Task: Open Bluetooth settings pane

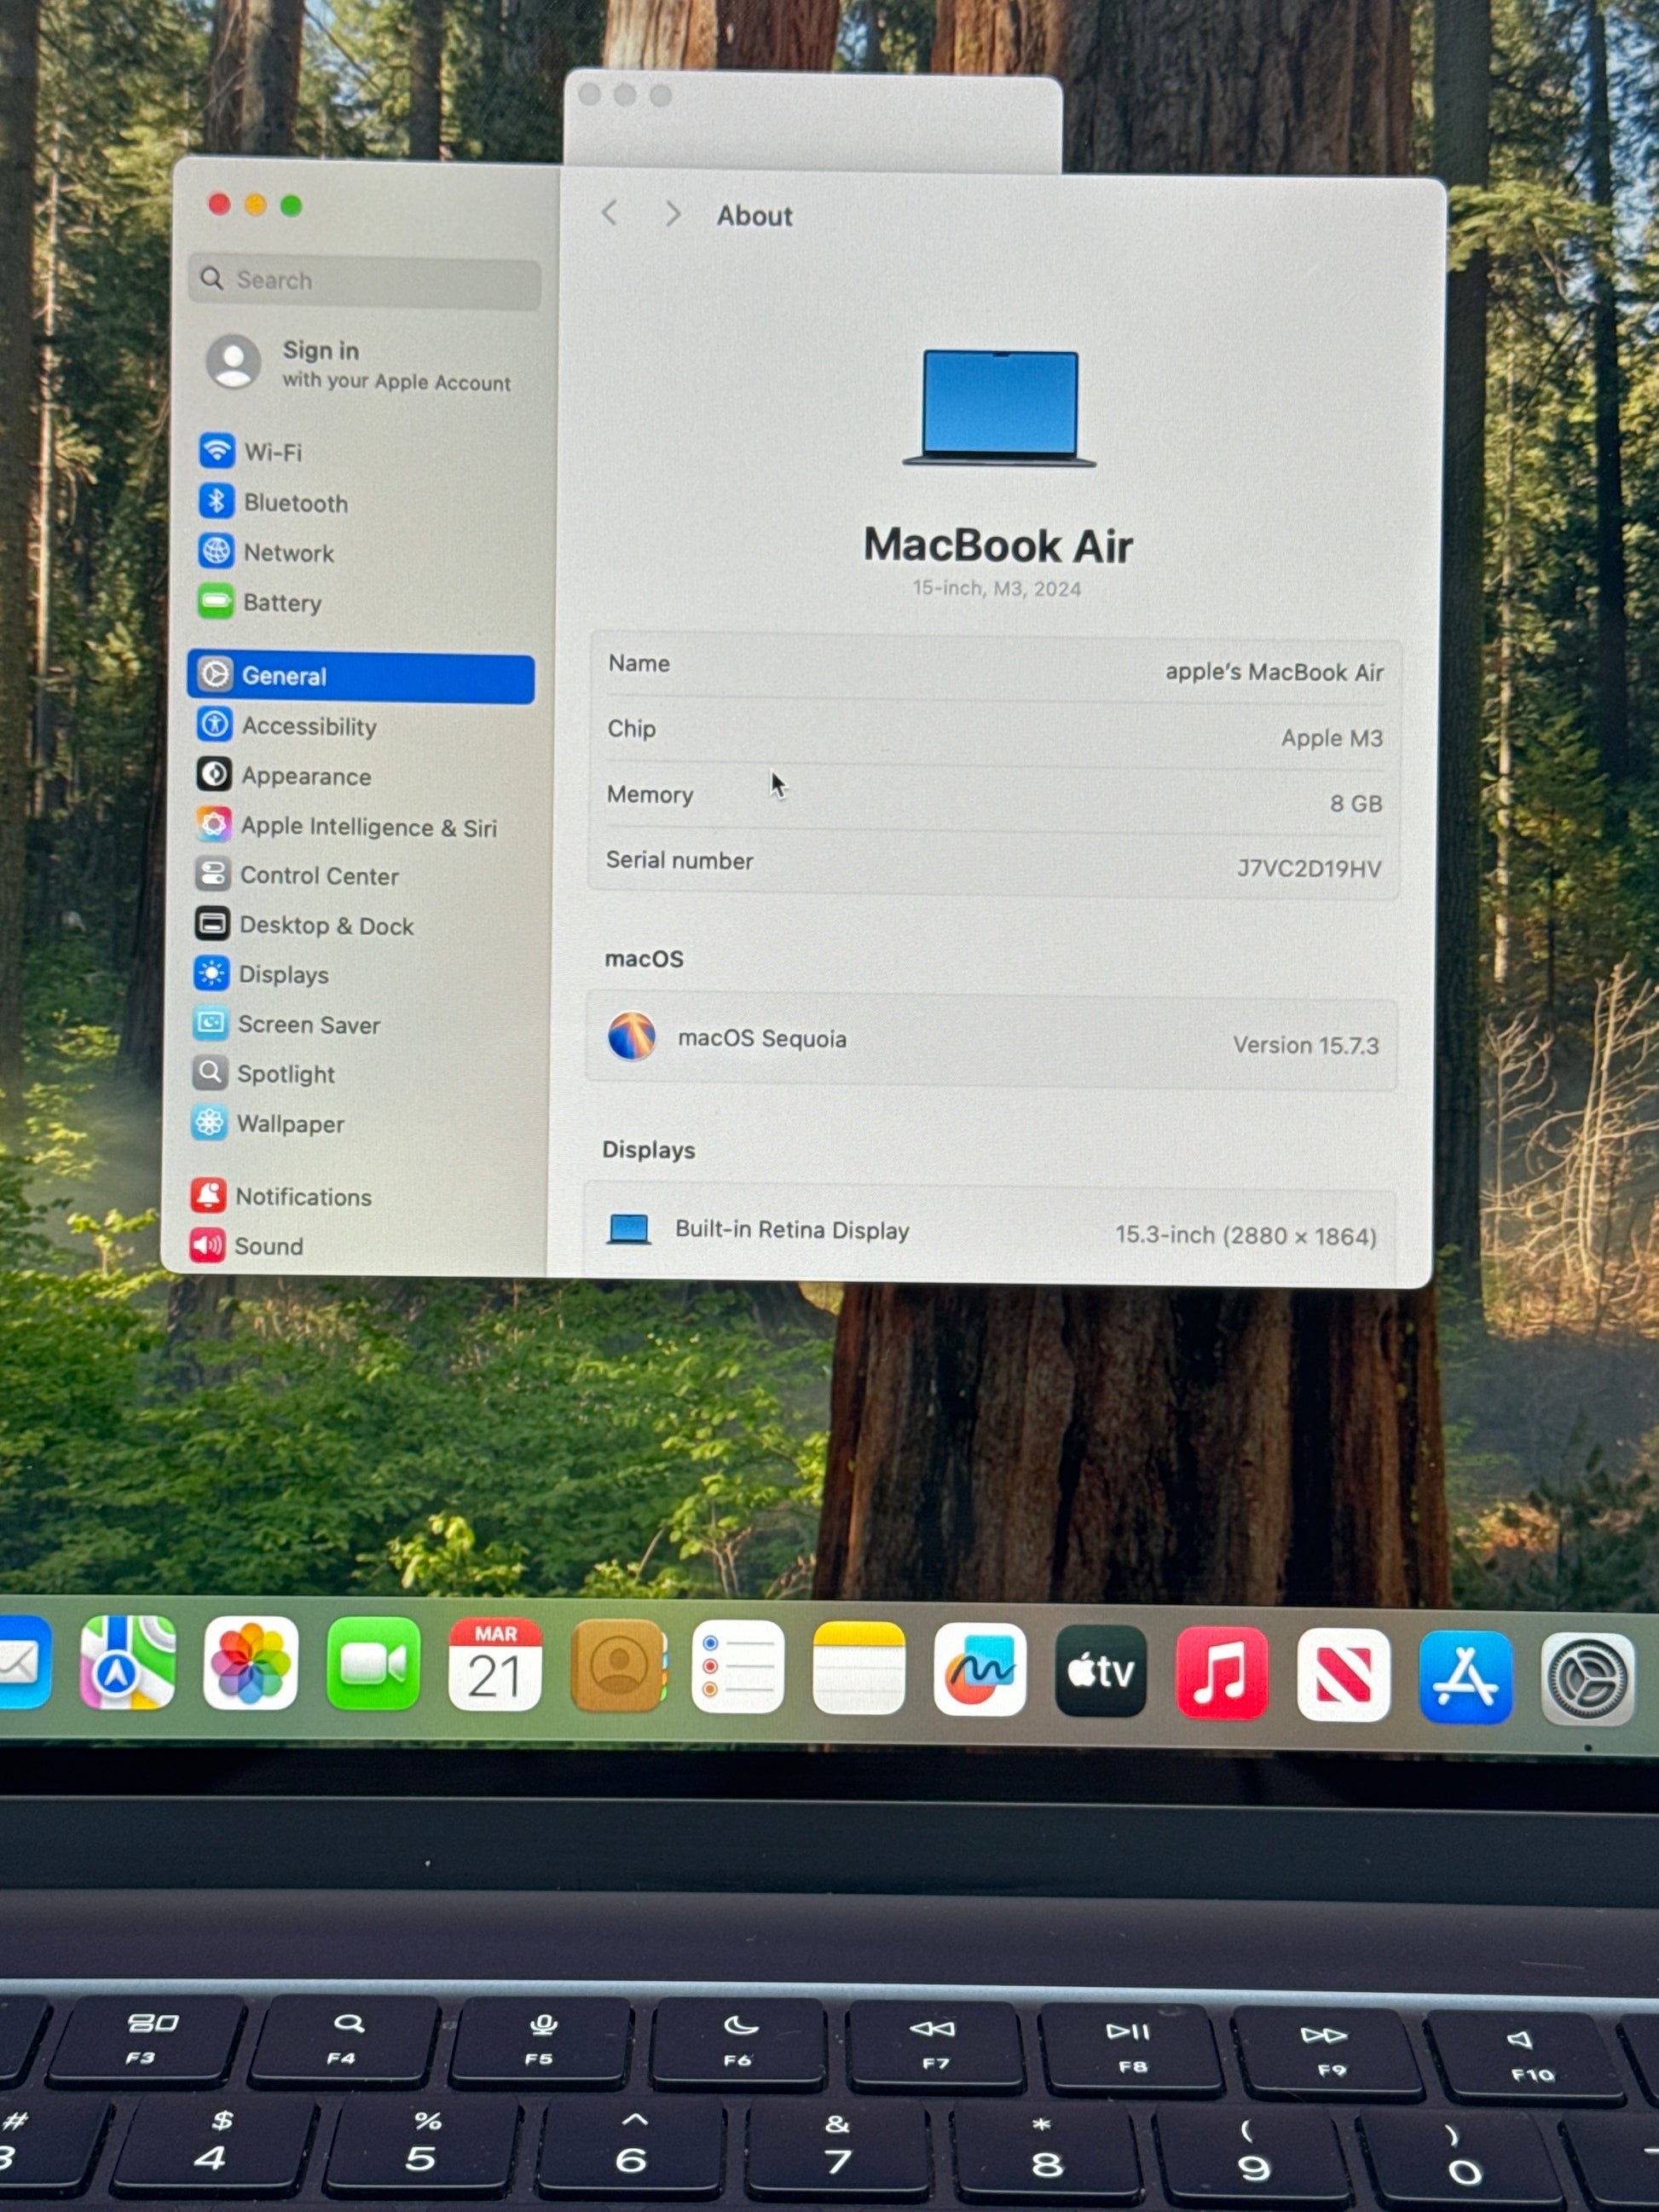Action: pyautogui.click(x=294, y=503)
